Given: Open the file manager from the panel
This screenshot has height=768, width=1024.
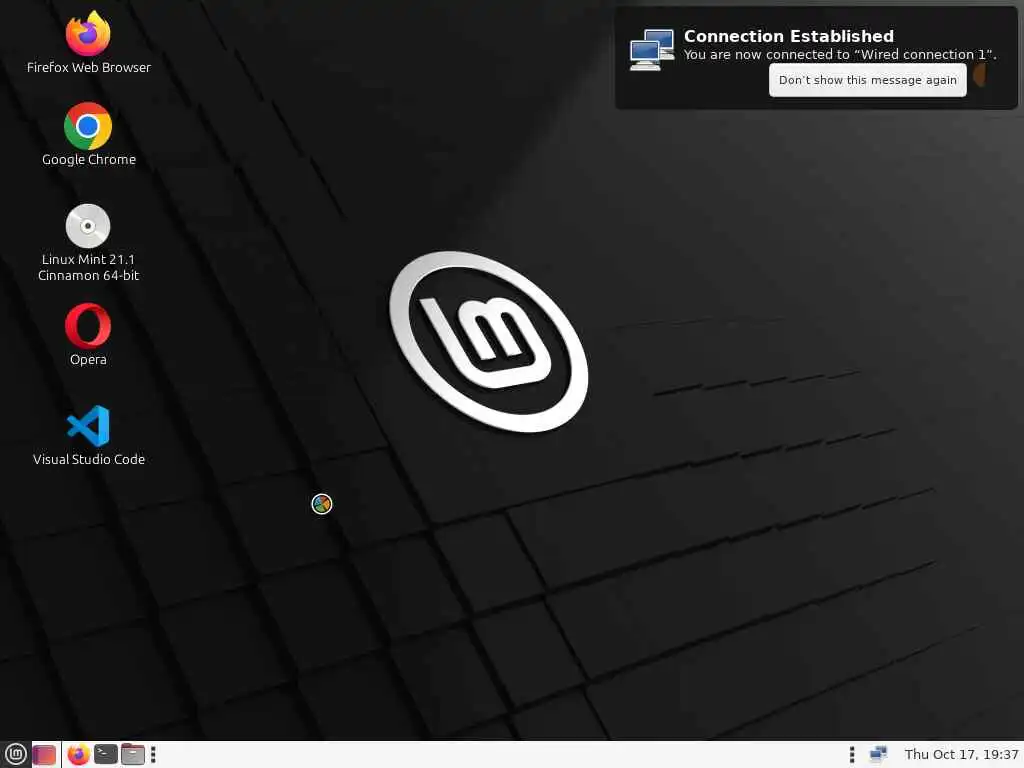Looking at the screenshot, I should point(133,754).
